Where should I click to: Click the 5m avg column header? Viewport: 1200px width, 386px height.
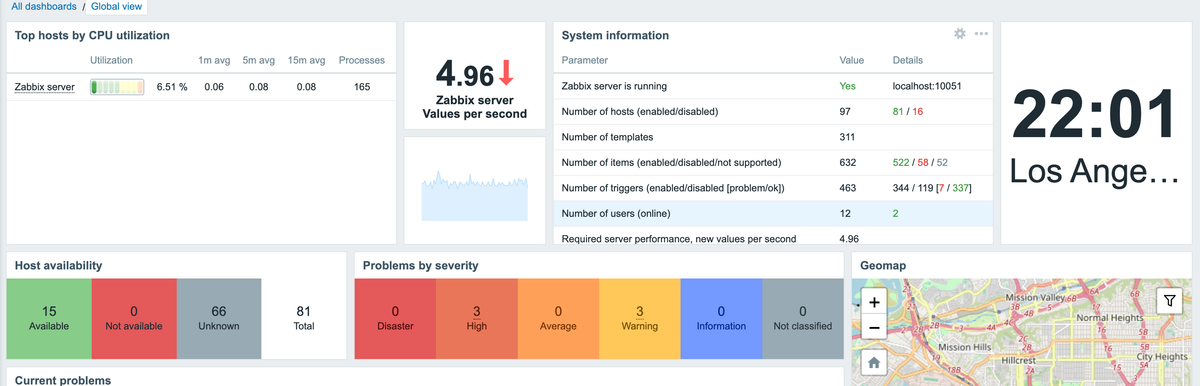(259, 60)
